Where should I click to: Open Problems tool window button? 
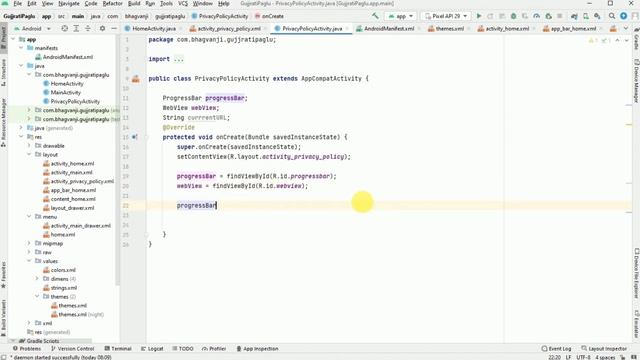point(27,349)
